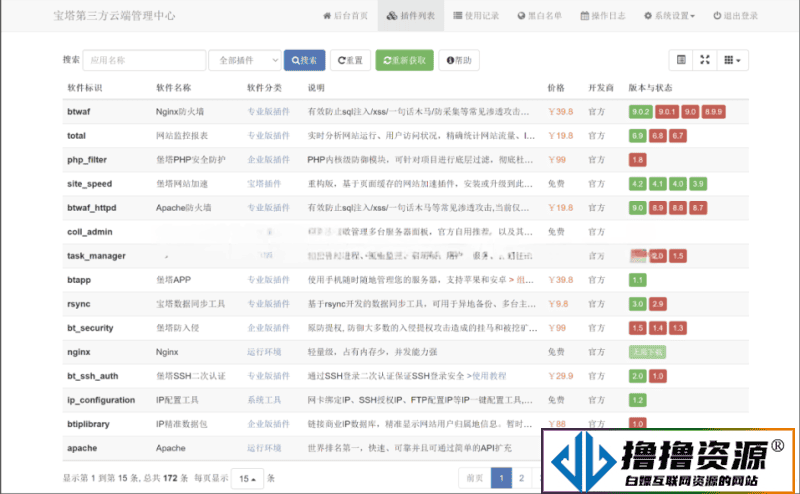Click the blue 搜索 button

coord(305,60)
